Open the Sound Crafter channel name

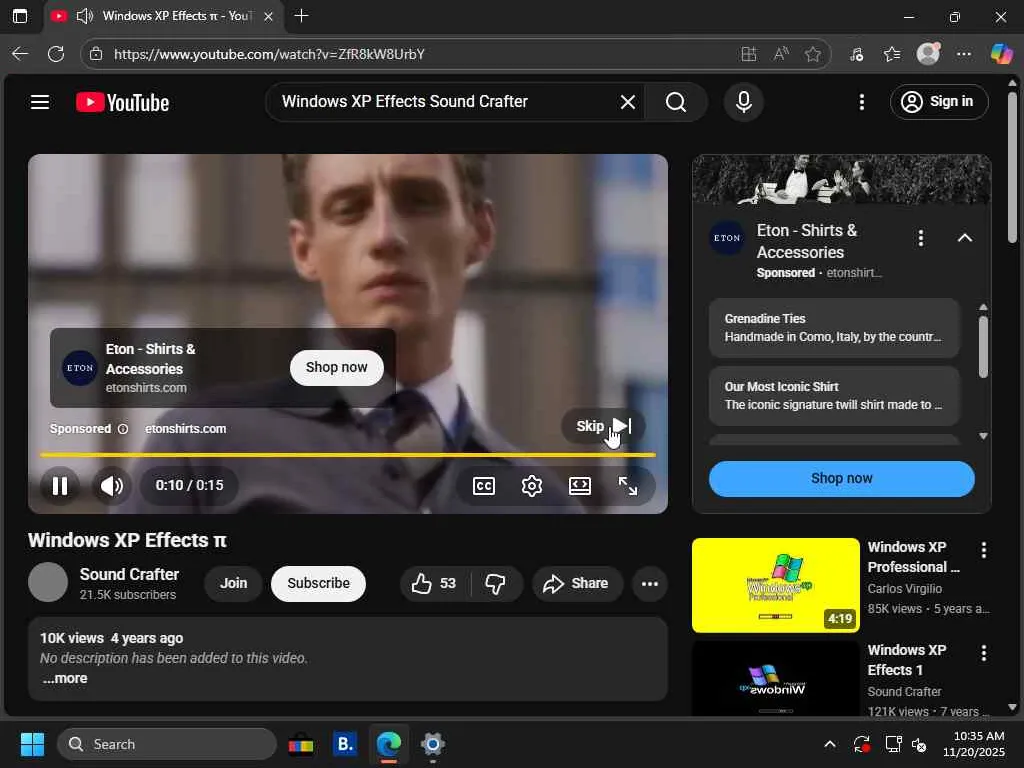tap(129, 574)
